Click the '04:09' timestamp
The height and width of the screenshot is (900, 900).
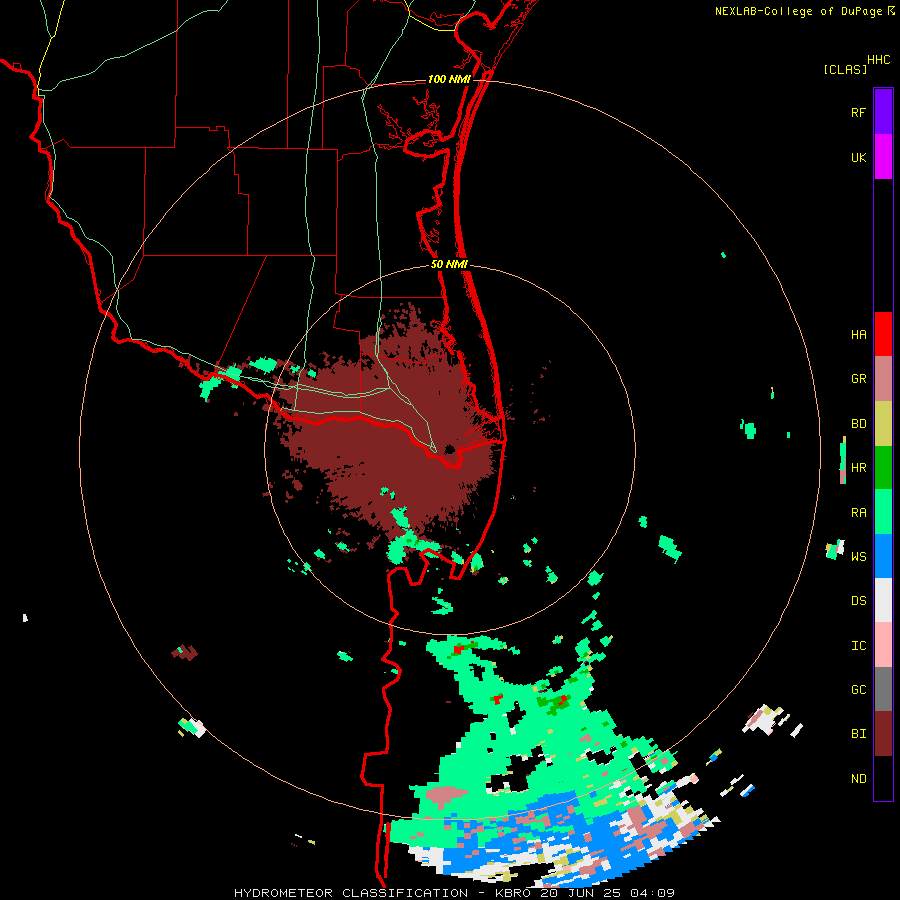coord(651,893)
